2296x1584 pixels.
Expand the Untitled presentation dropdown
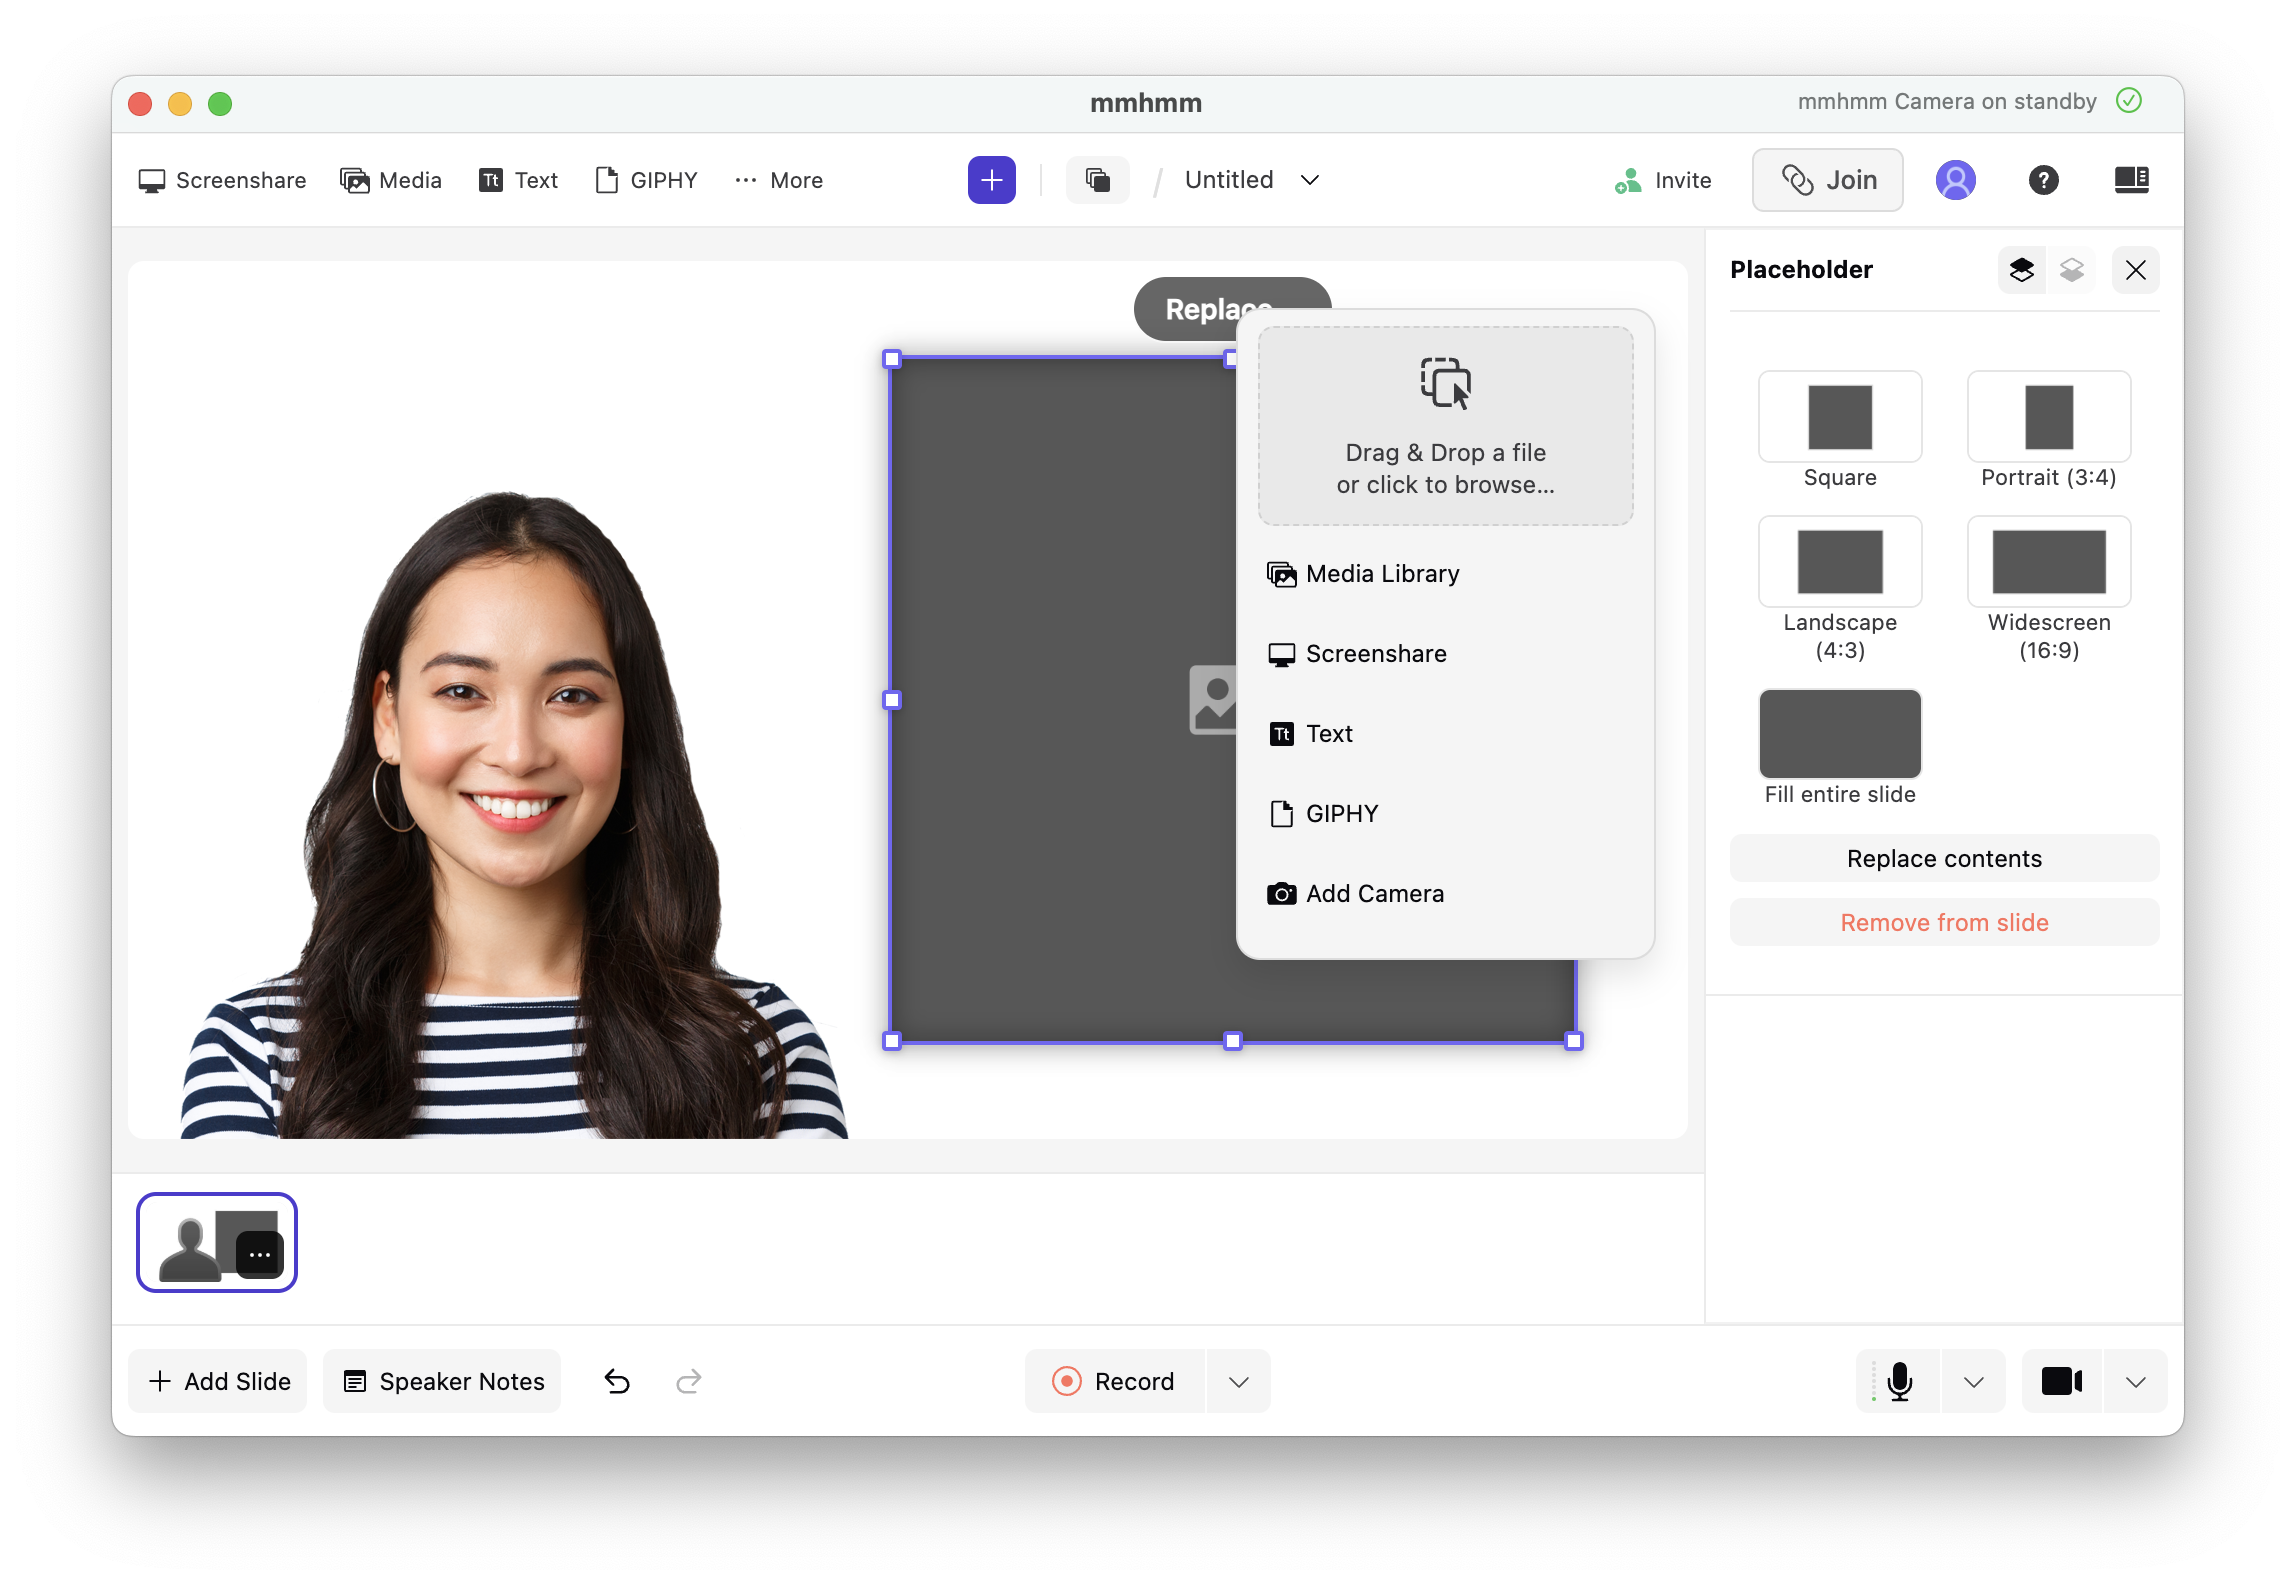pyautogui.click(x=1309, y=180)
